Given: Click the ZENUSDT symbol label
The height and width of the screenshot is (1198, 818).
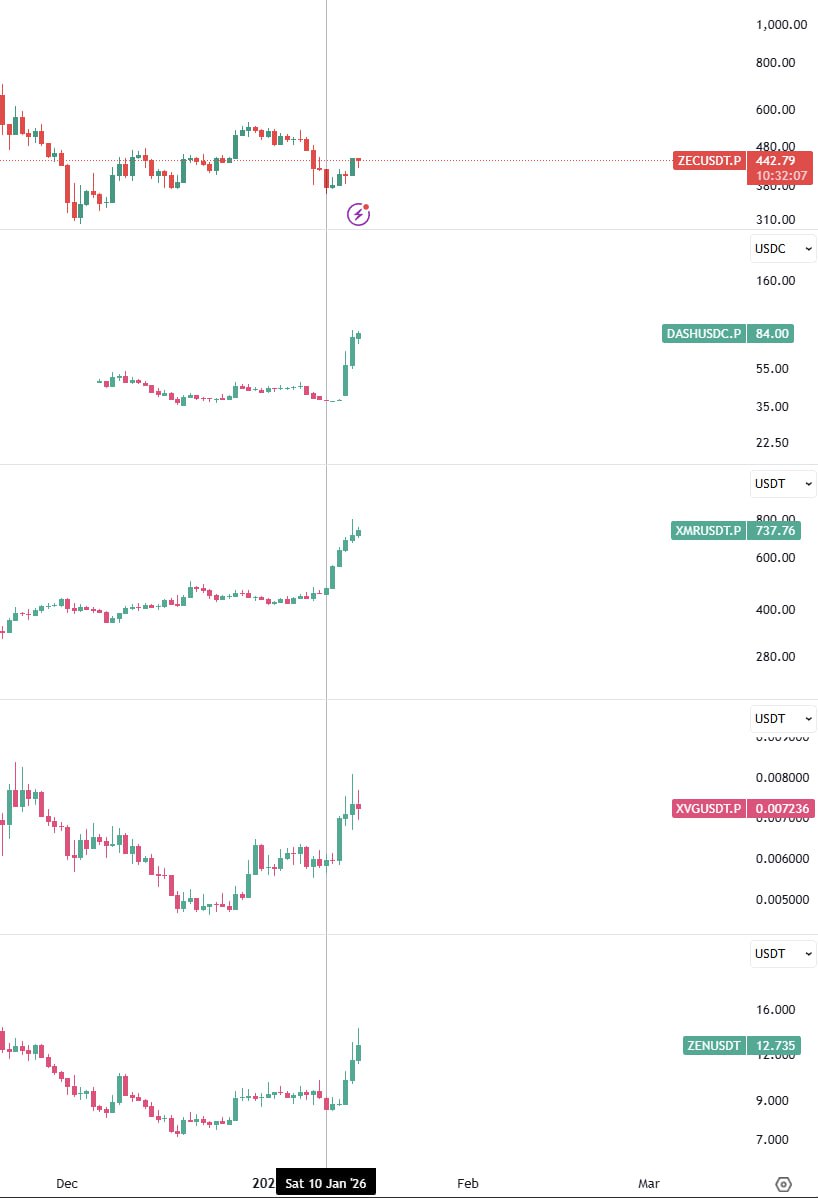Looking at the screenshot, I should pyautogui.click(x=714, y=1046).
